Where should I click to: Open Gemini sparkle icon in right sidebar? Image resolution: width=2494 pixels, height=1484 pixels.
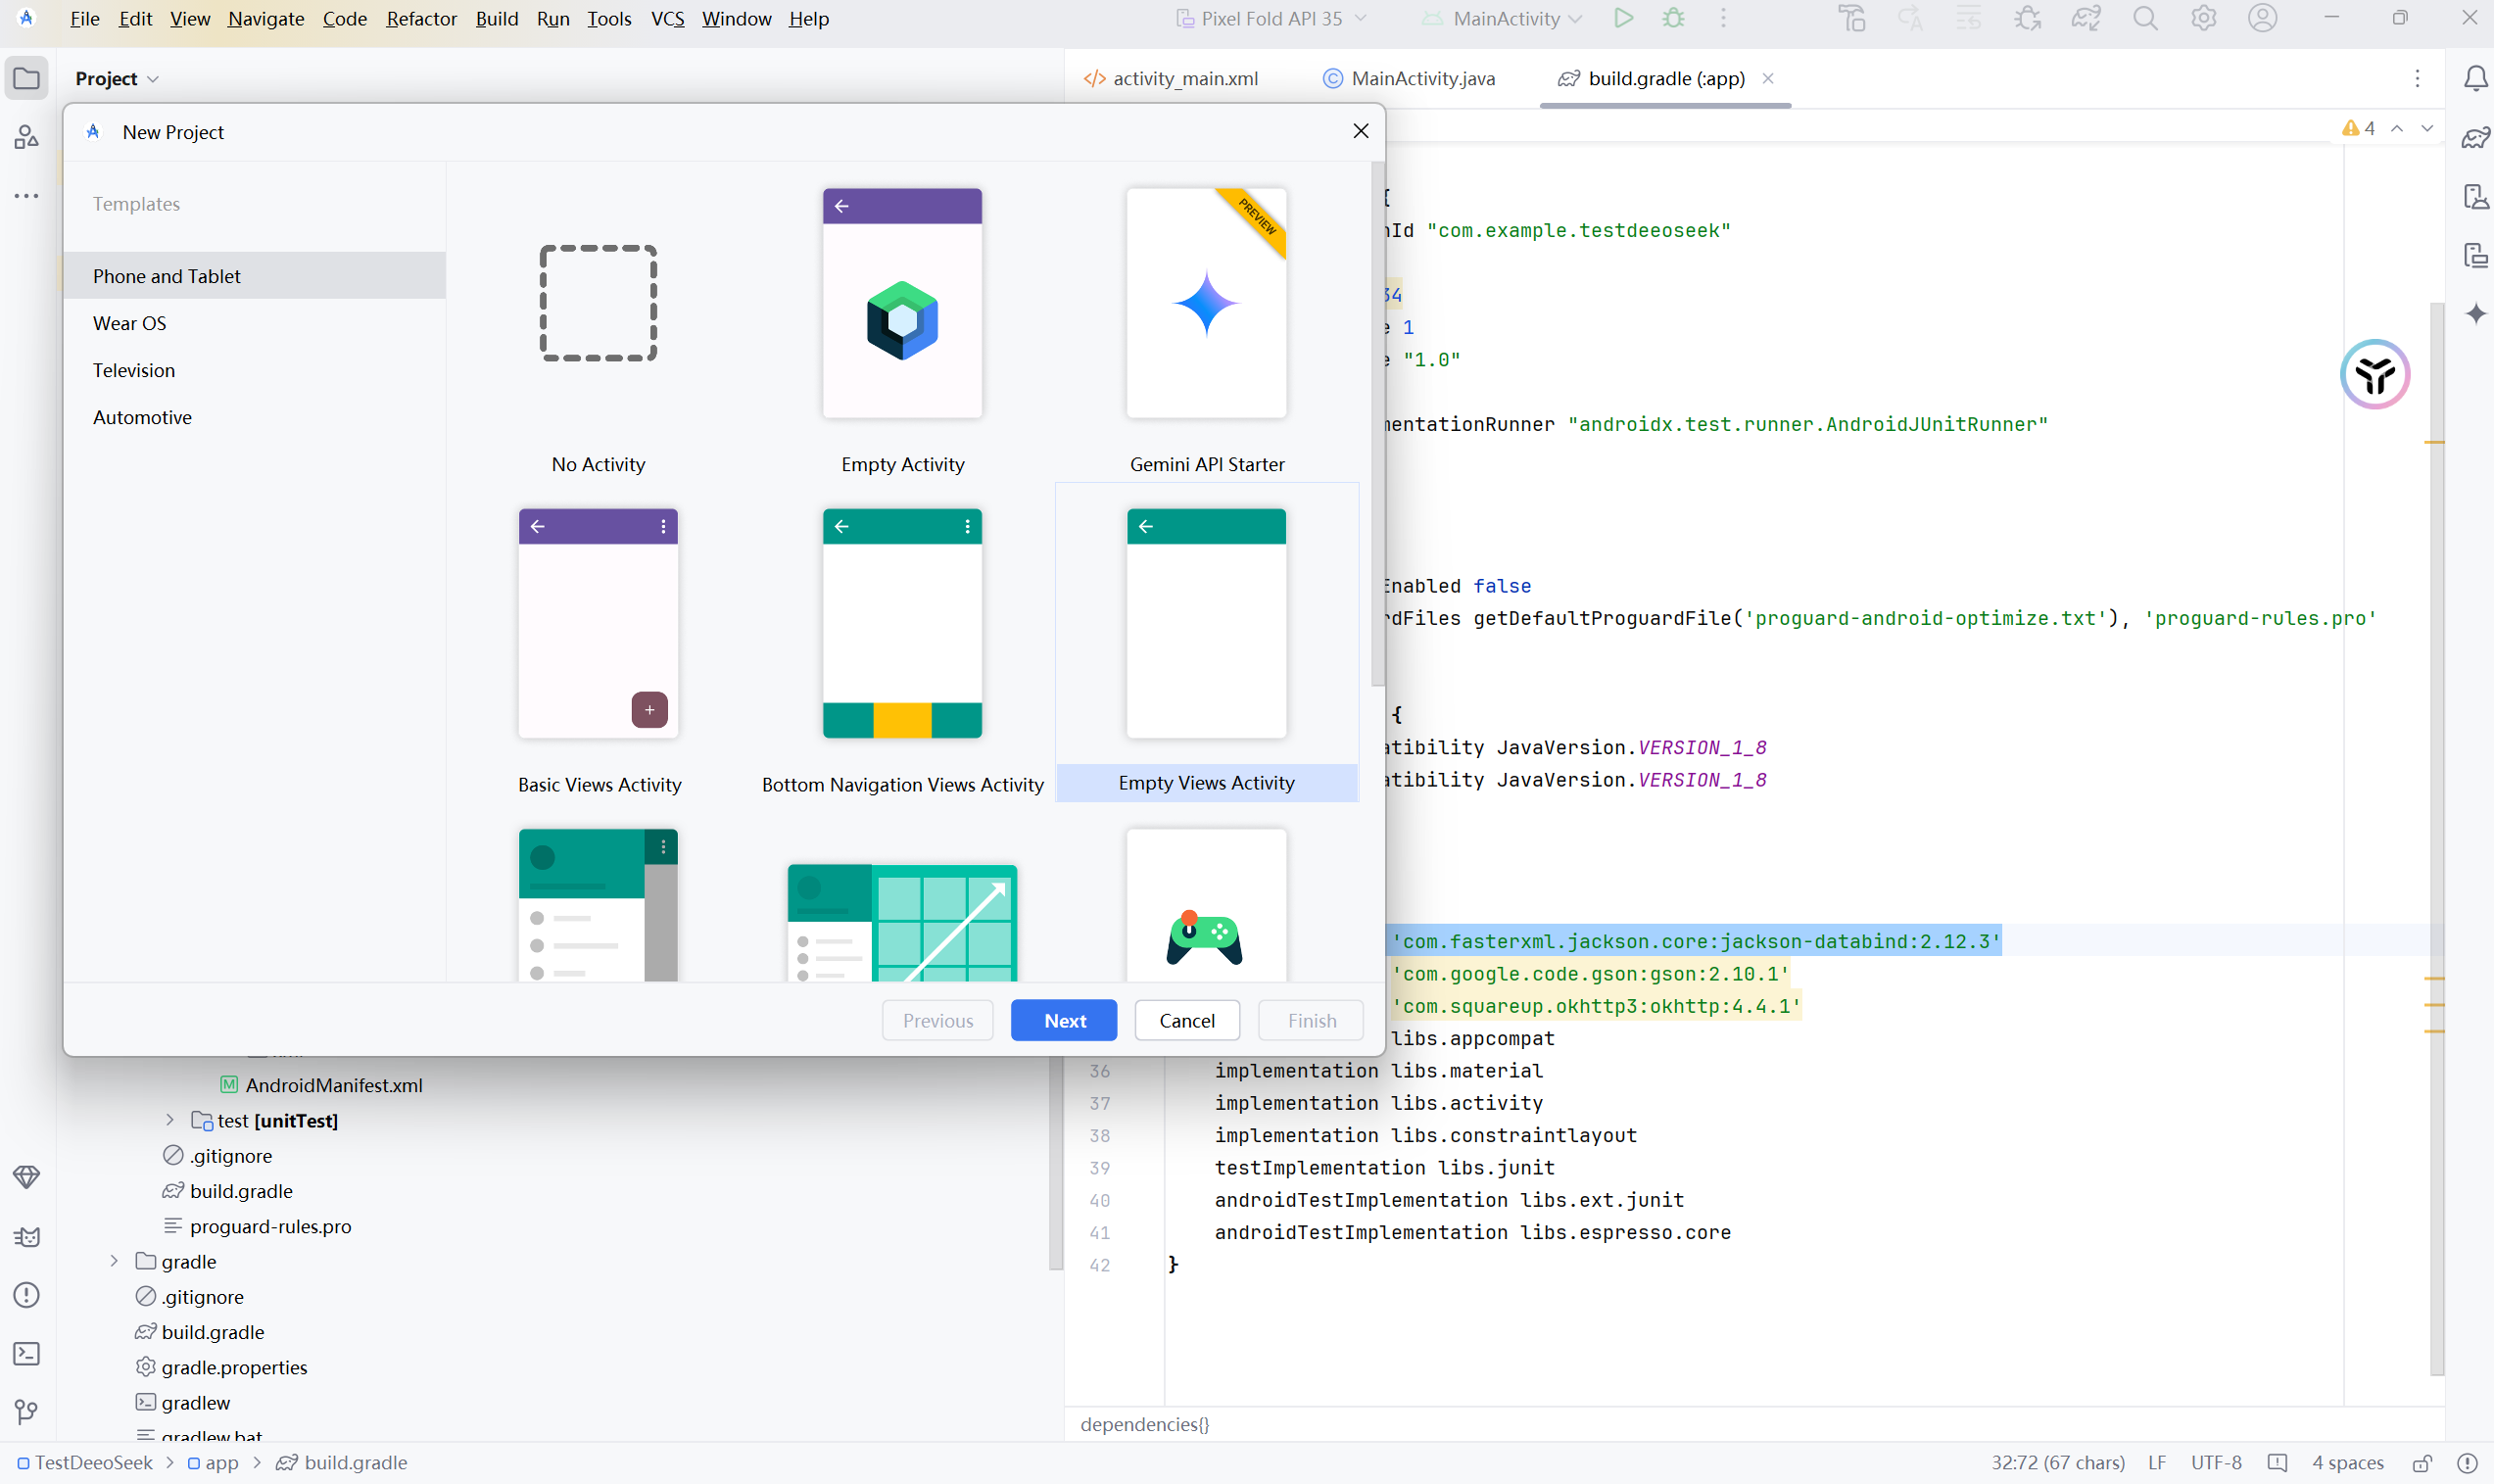tap(2475, 313)
